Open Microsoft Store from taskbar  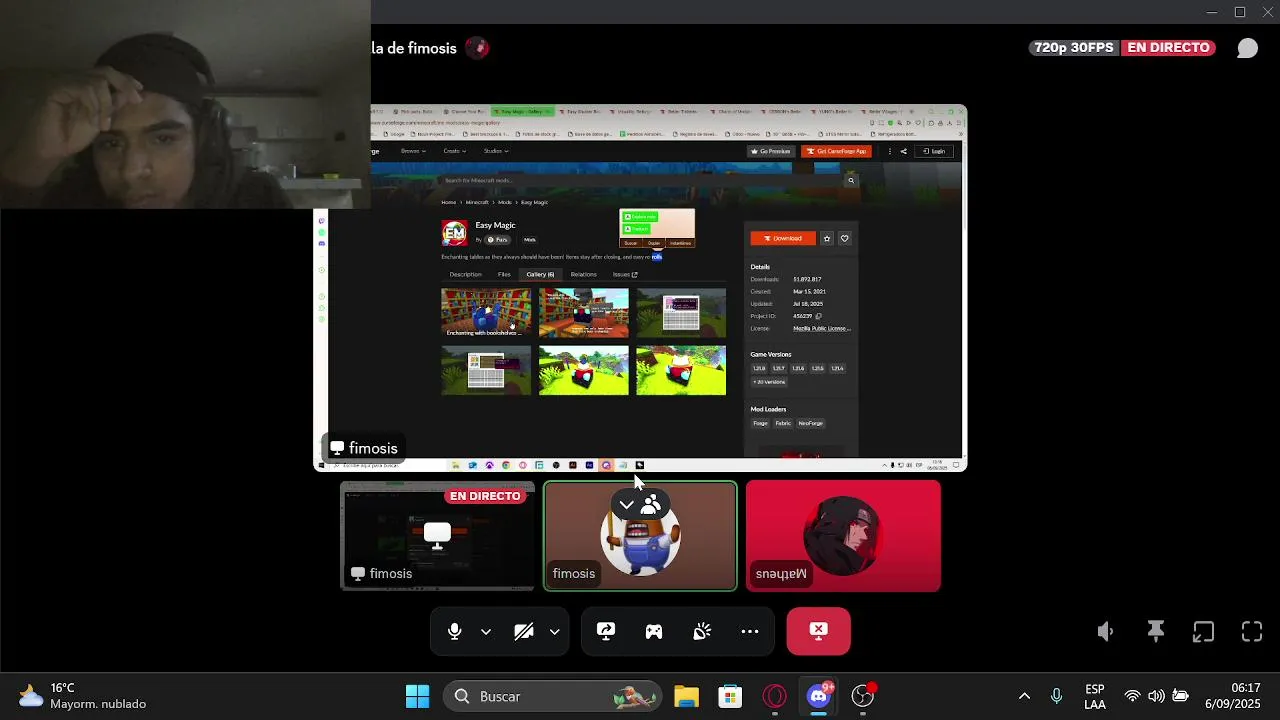click(x=730, y=696)
